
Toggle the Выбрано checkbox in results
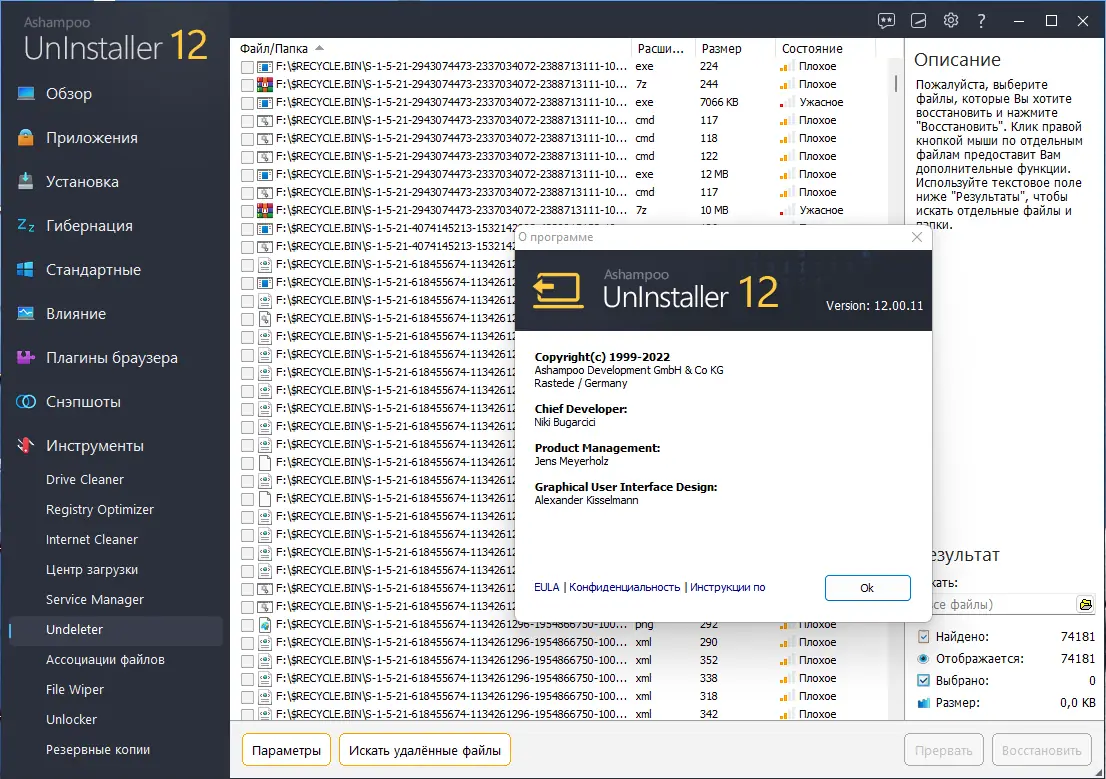pos(923,680)
